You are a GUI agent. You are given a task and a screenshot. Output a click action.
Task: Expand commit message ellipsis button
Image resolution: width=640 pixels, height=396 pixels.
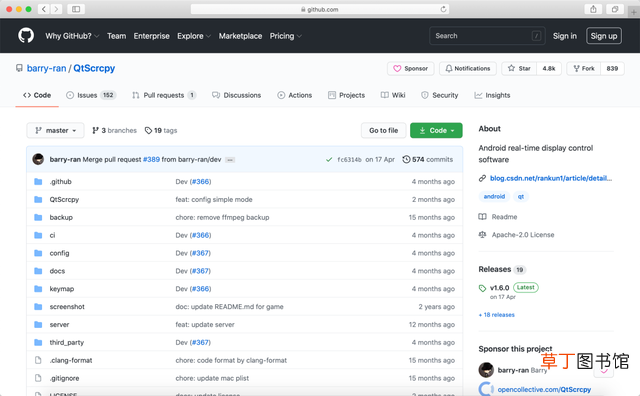(x=230, y=160)
